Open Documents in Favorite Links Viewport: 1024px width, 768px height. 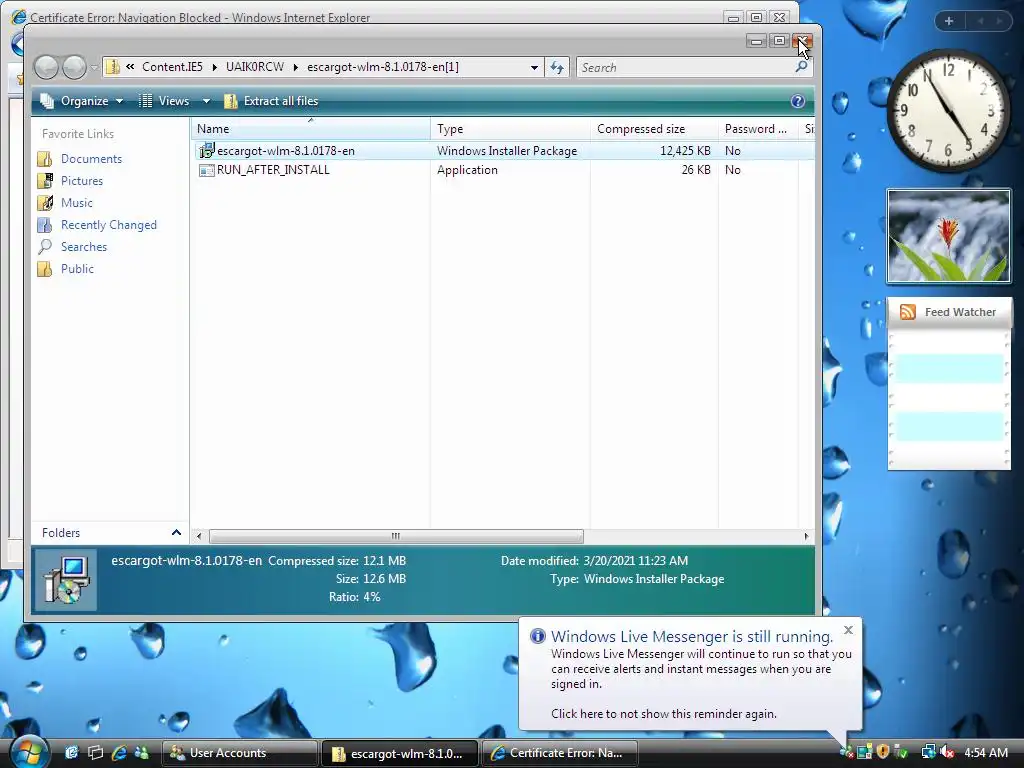coord(91,159)
